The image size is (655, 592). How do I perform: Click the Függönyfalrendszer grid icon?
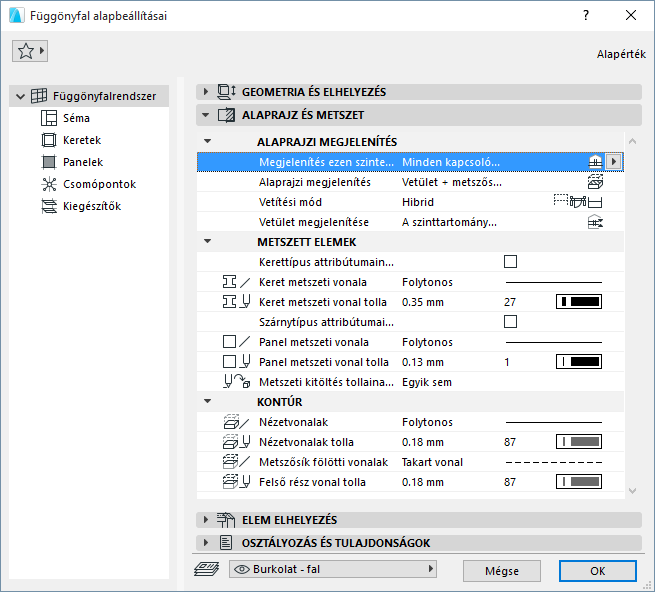39,96
